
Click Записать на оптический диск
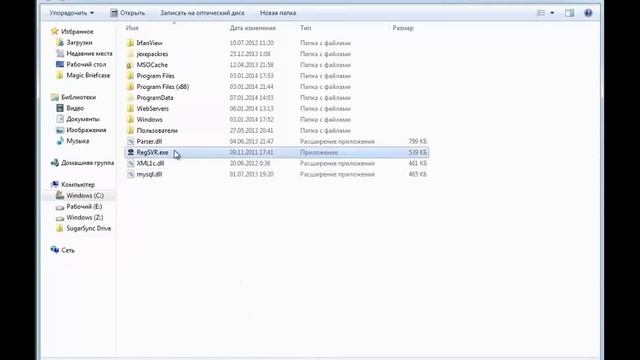[x=202, y=13]
